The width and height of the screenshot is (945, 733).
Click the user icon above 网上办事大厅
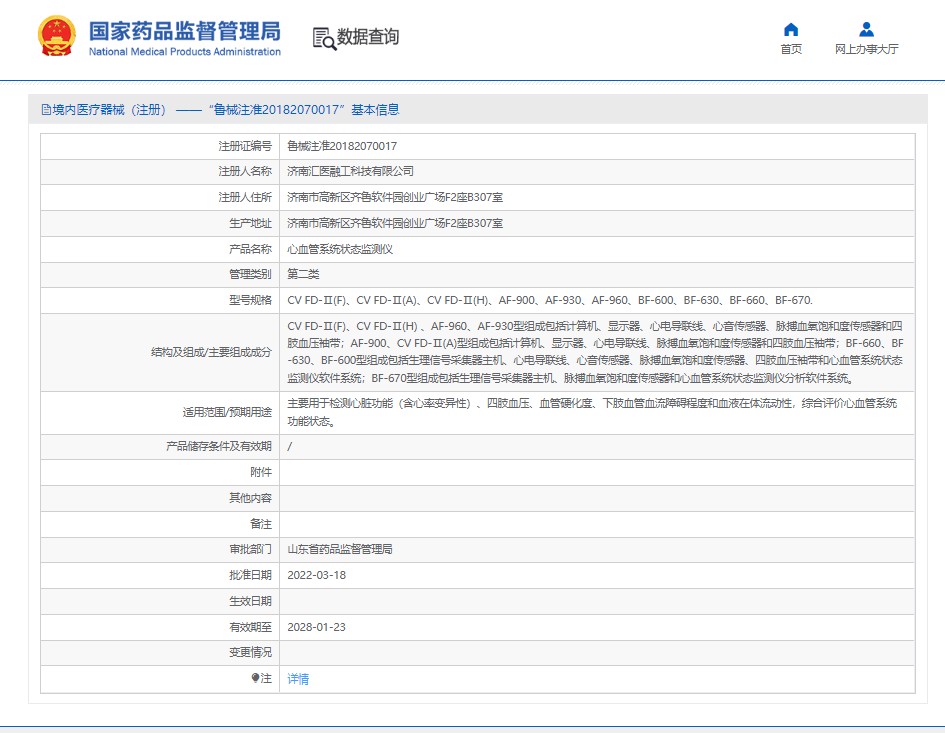click(x=866, y=29)
